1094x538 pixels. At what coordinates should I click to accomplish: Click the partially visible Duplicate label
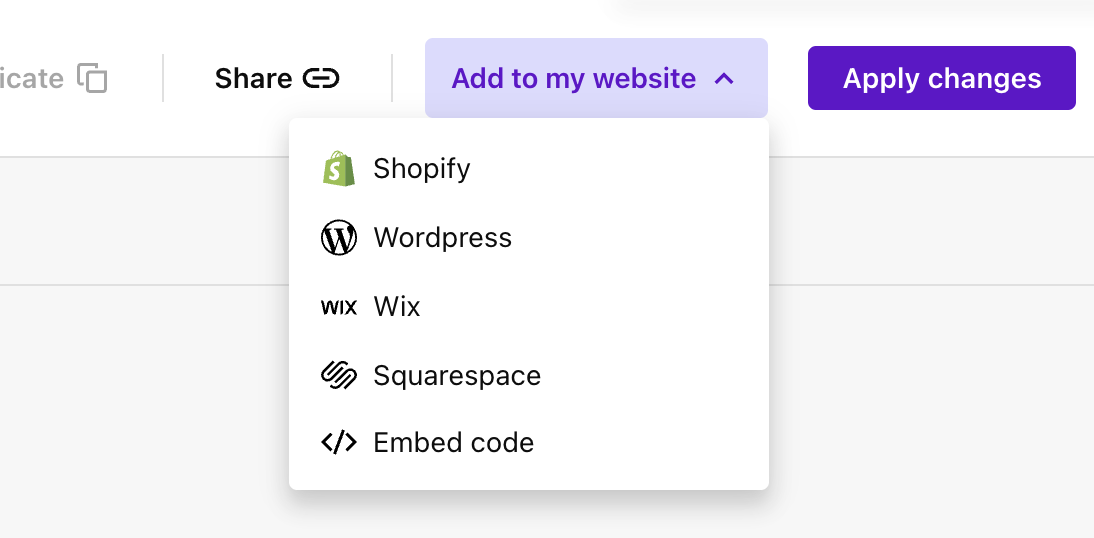32,78
